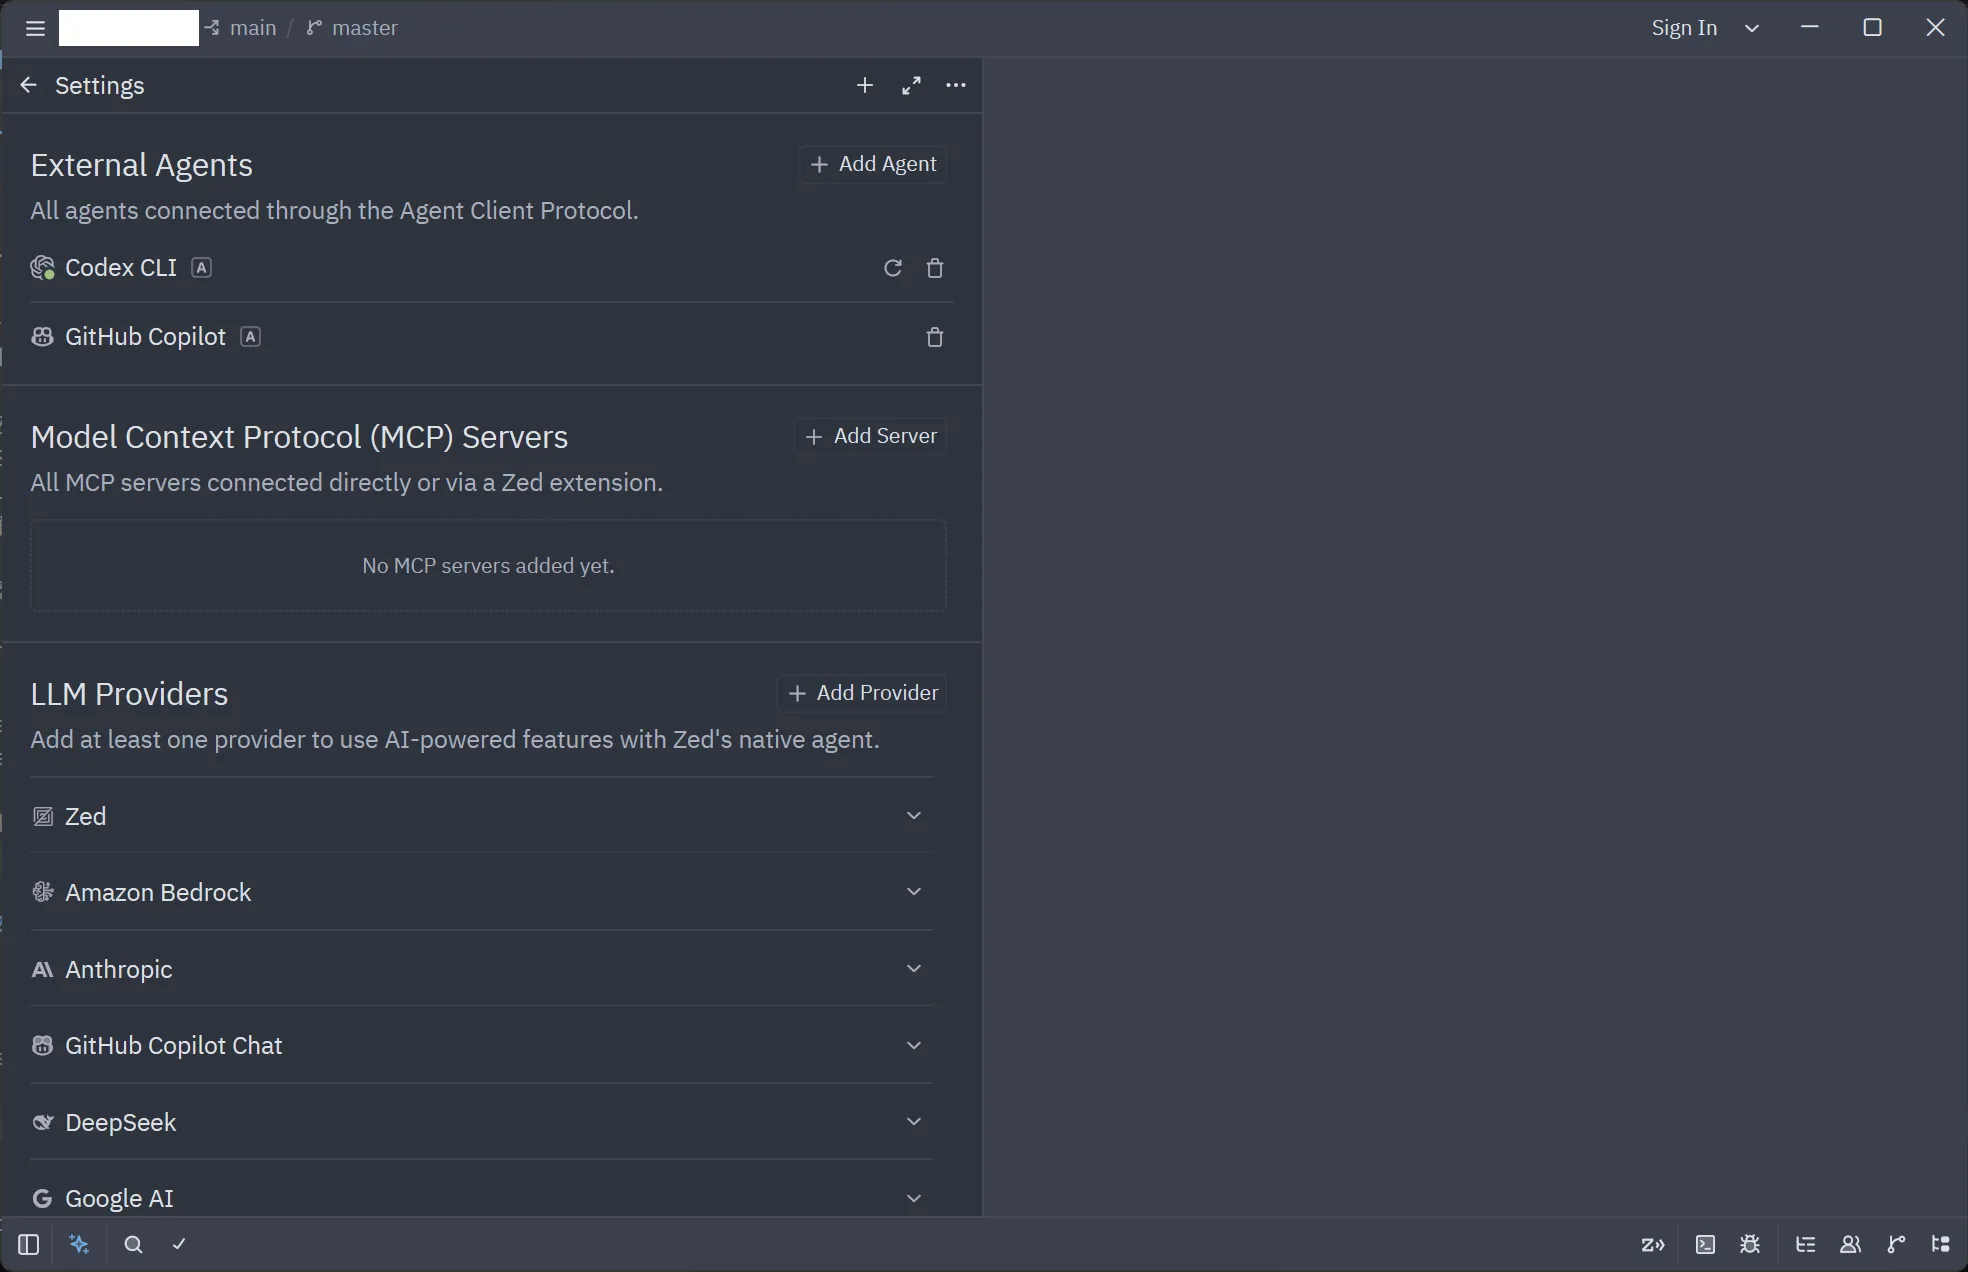
Task: Open project search from the status bar
Action: (x=133, y=1244)
